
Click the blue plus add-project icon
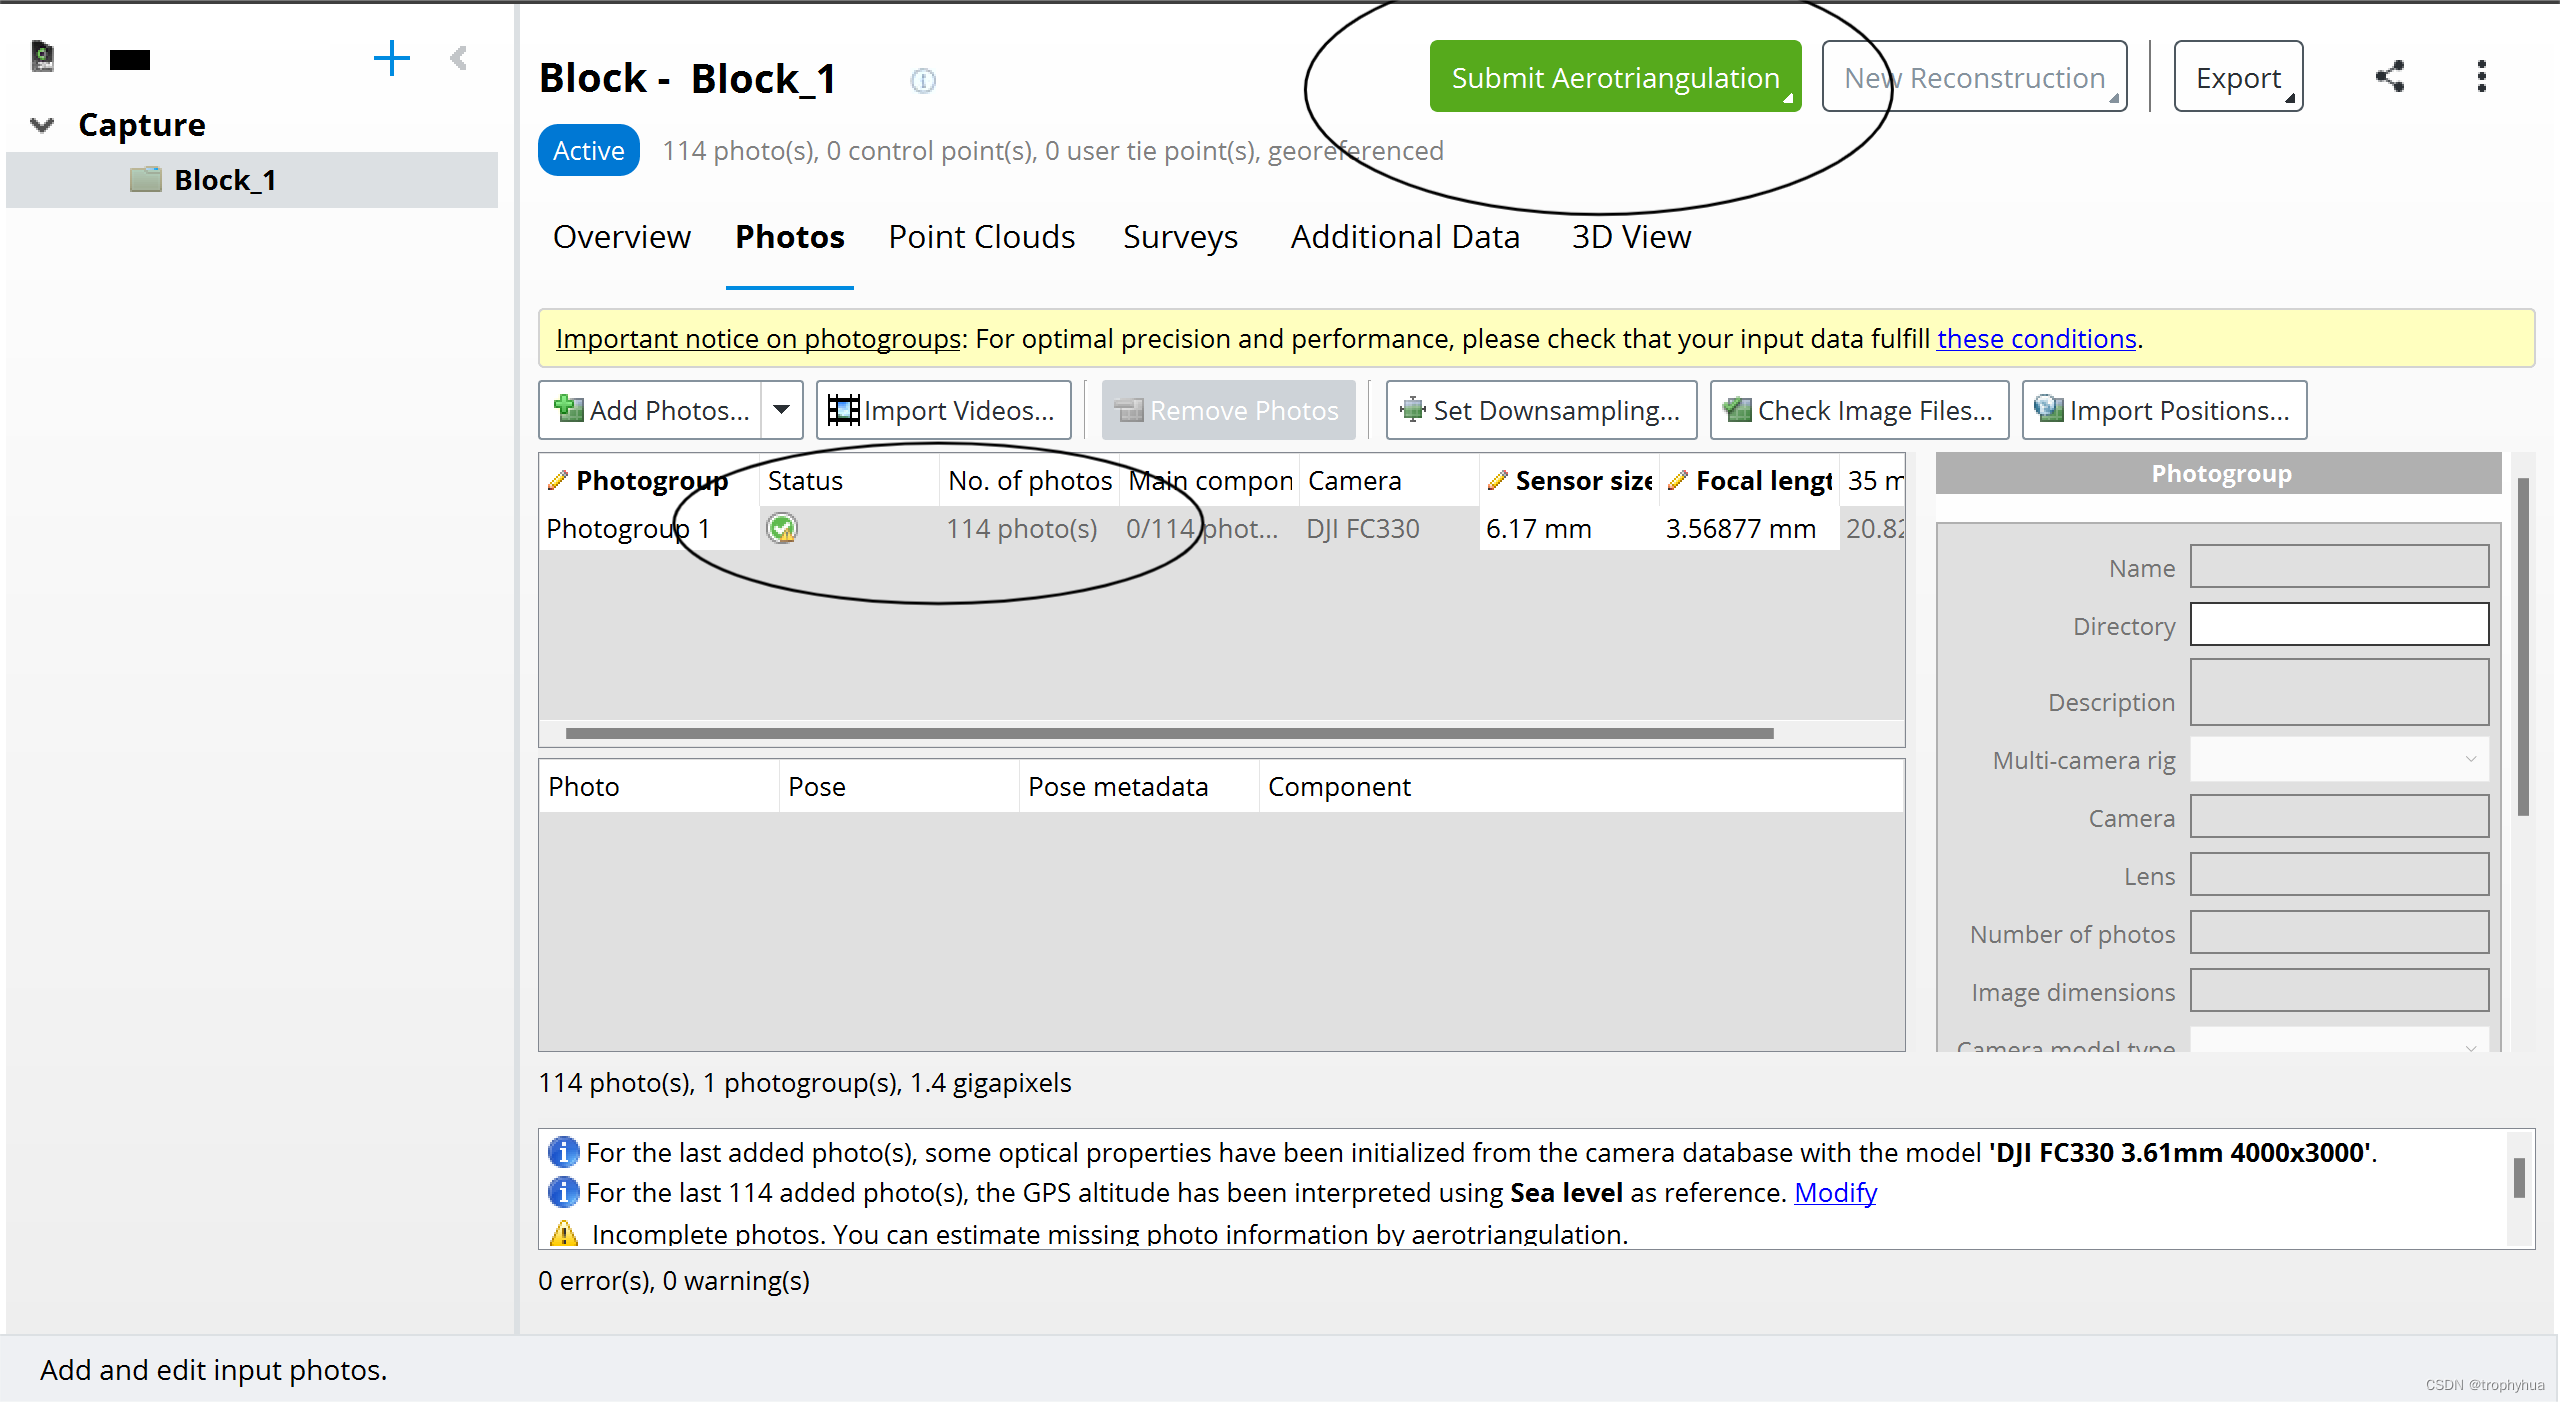click(x=391, y=59)
